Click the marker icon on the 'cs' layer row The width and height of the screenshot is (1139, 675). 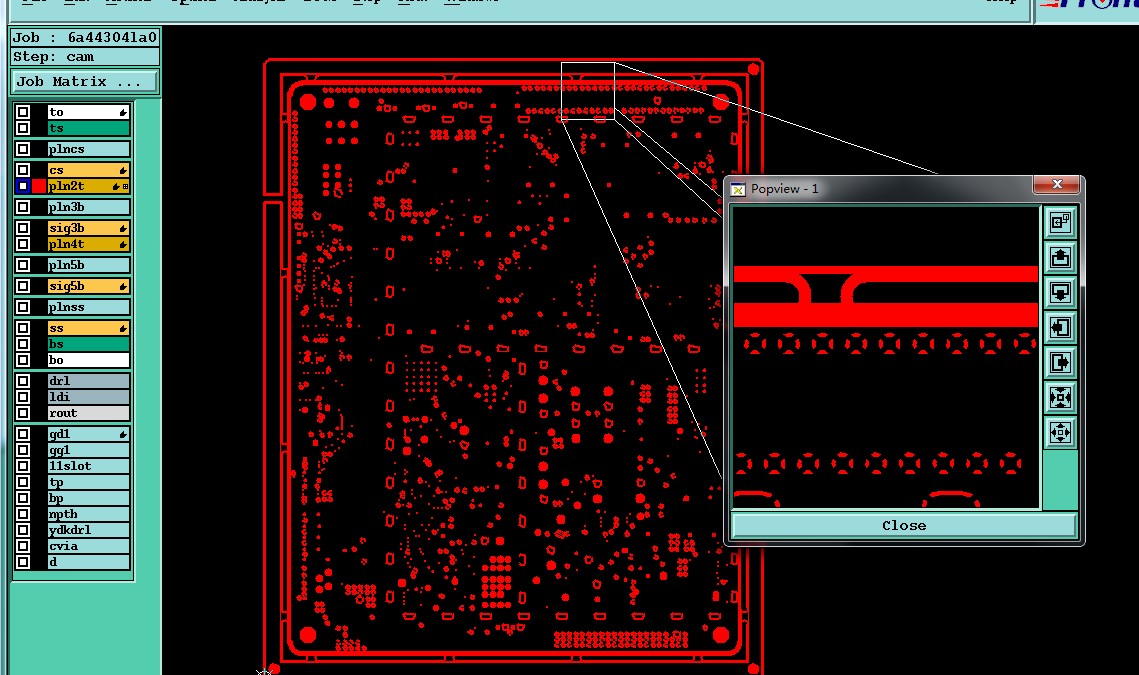tap(123, 170)
